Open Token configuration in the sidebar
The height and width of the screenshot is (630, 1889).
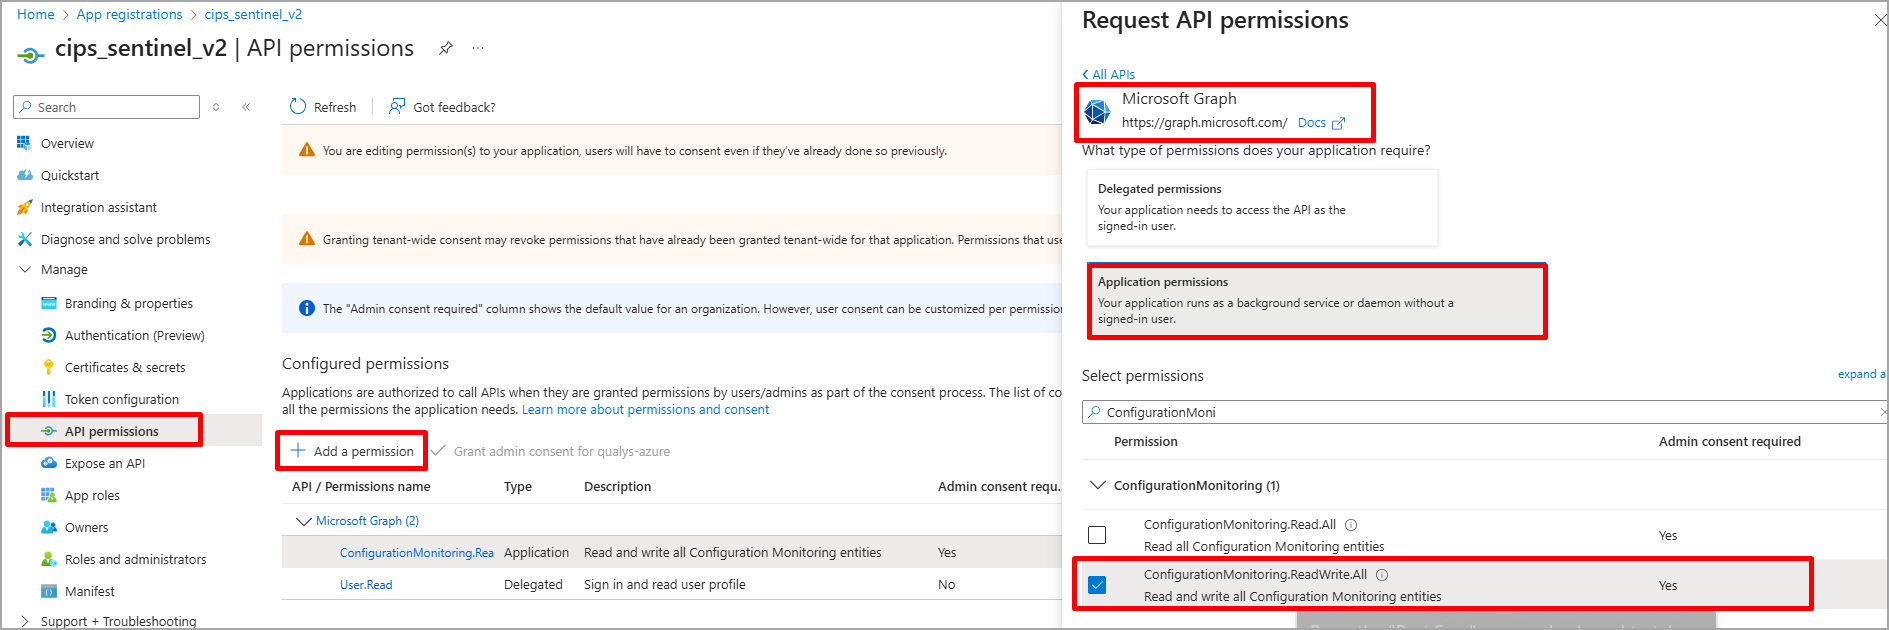(121, 399)
